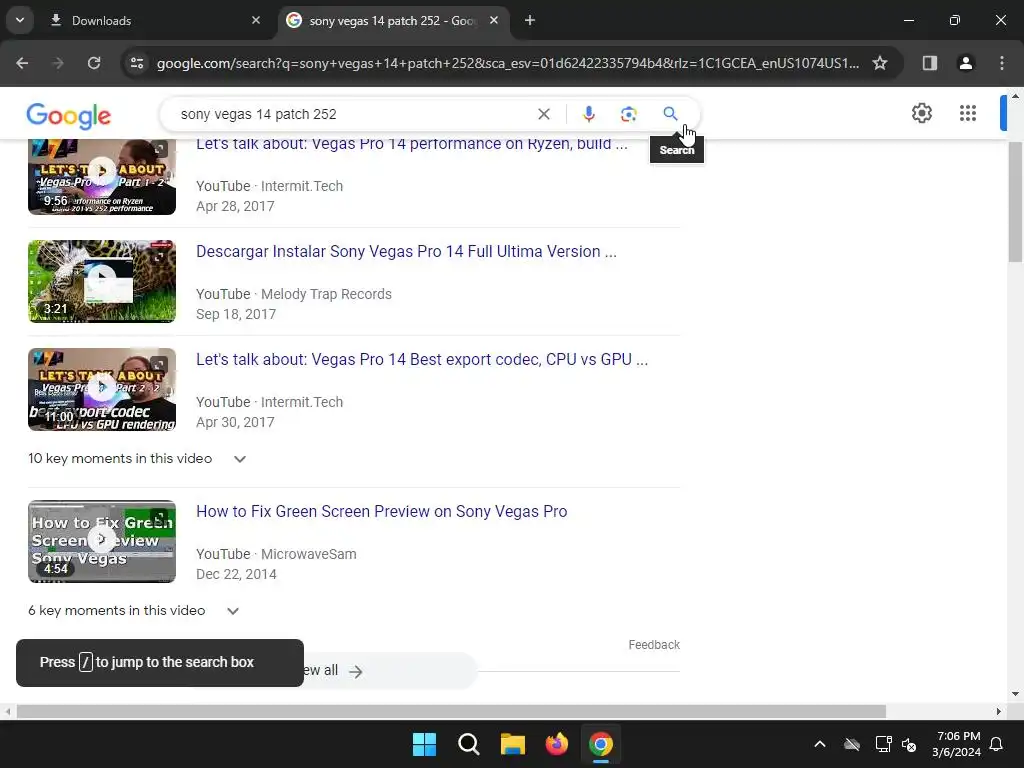Expand 6 key moments in this video
The height and width of the screenshot is (768, 1024).
coord(134,611)
